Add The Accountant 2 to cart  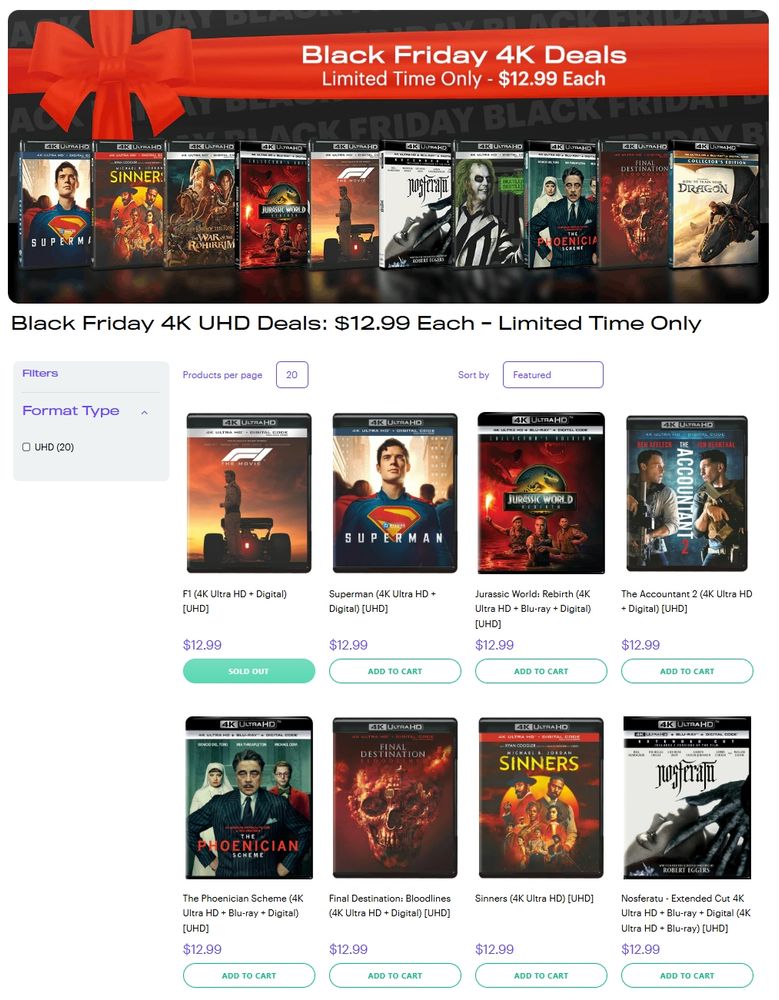(687, 671)
